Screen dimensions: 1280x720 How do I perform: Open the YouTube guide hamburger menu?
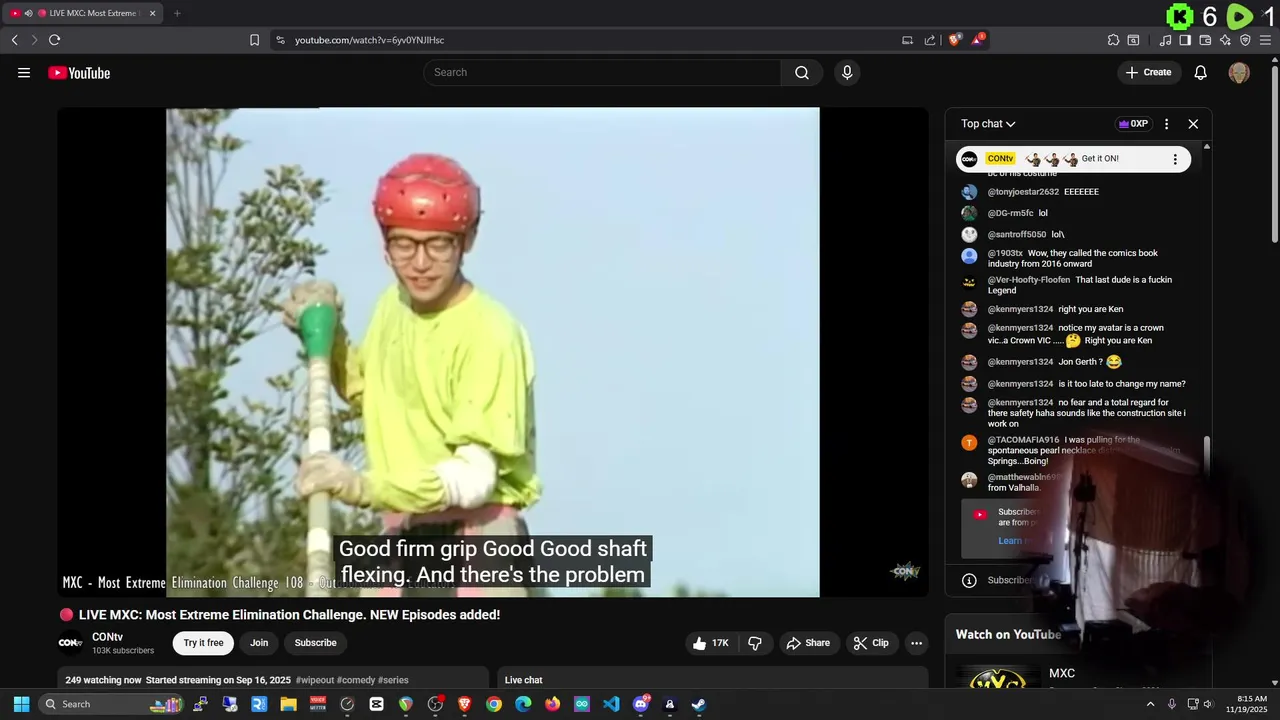24,72
